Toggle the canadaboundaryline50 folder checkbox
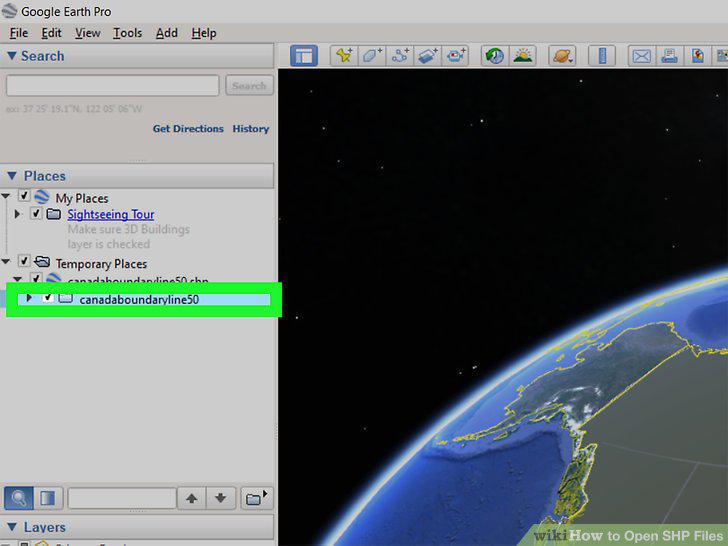Image resolution: width=728 pixels, height=546 pixels. [48, 298]
